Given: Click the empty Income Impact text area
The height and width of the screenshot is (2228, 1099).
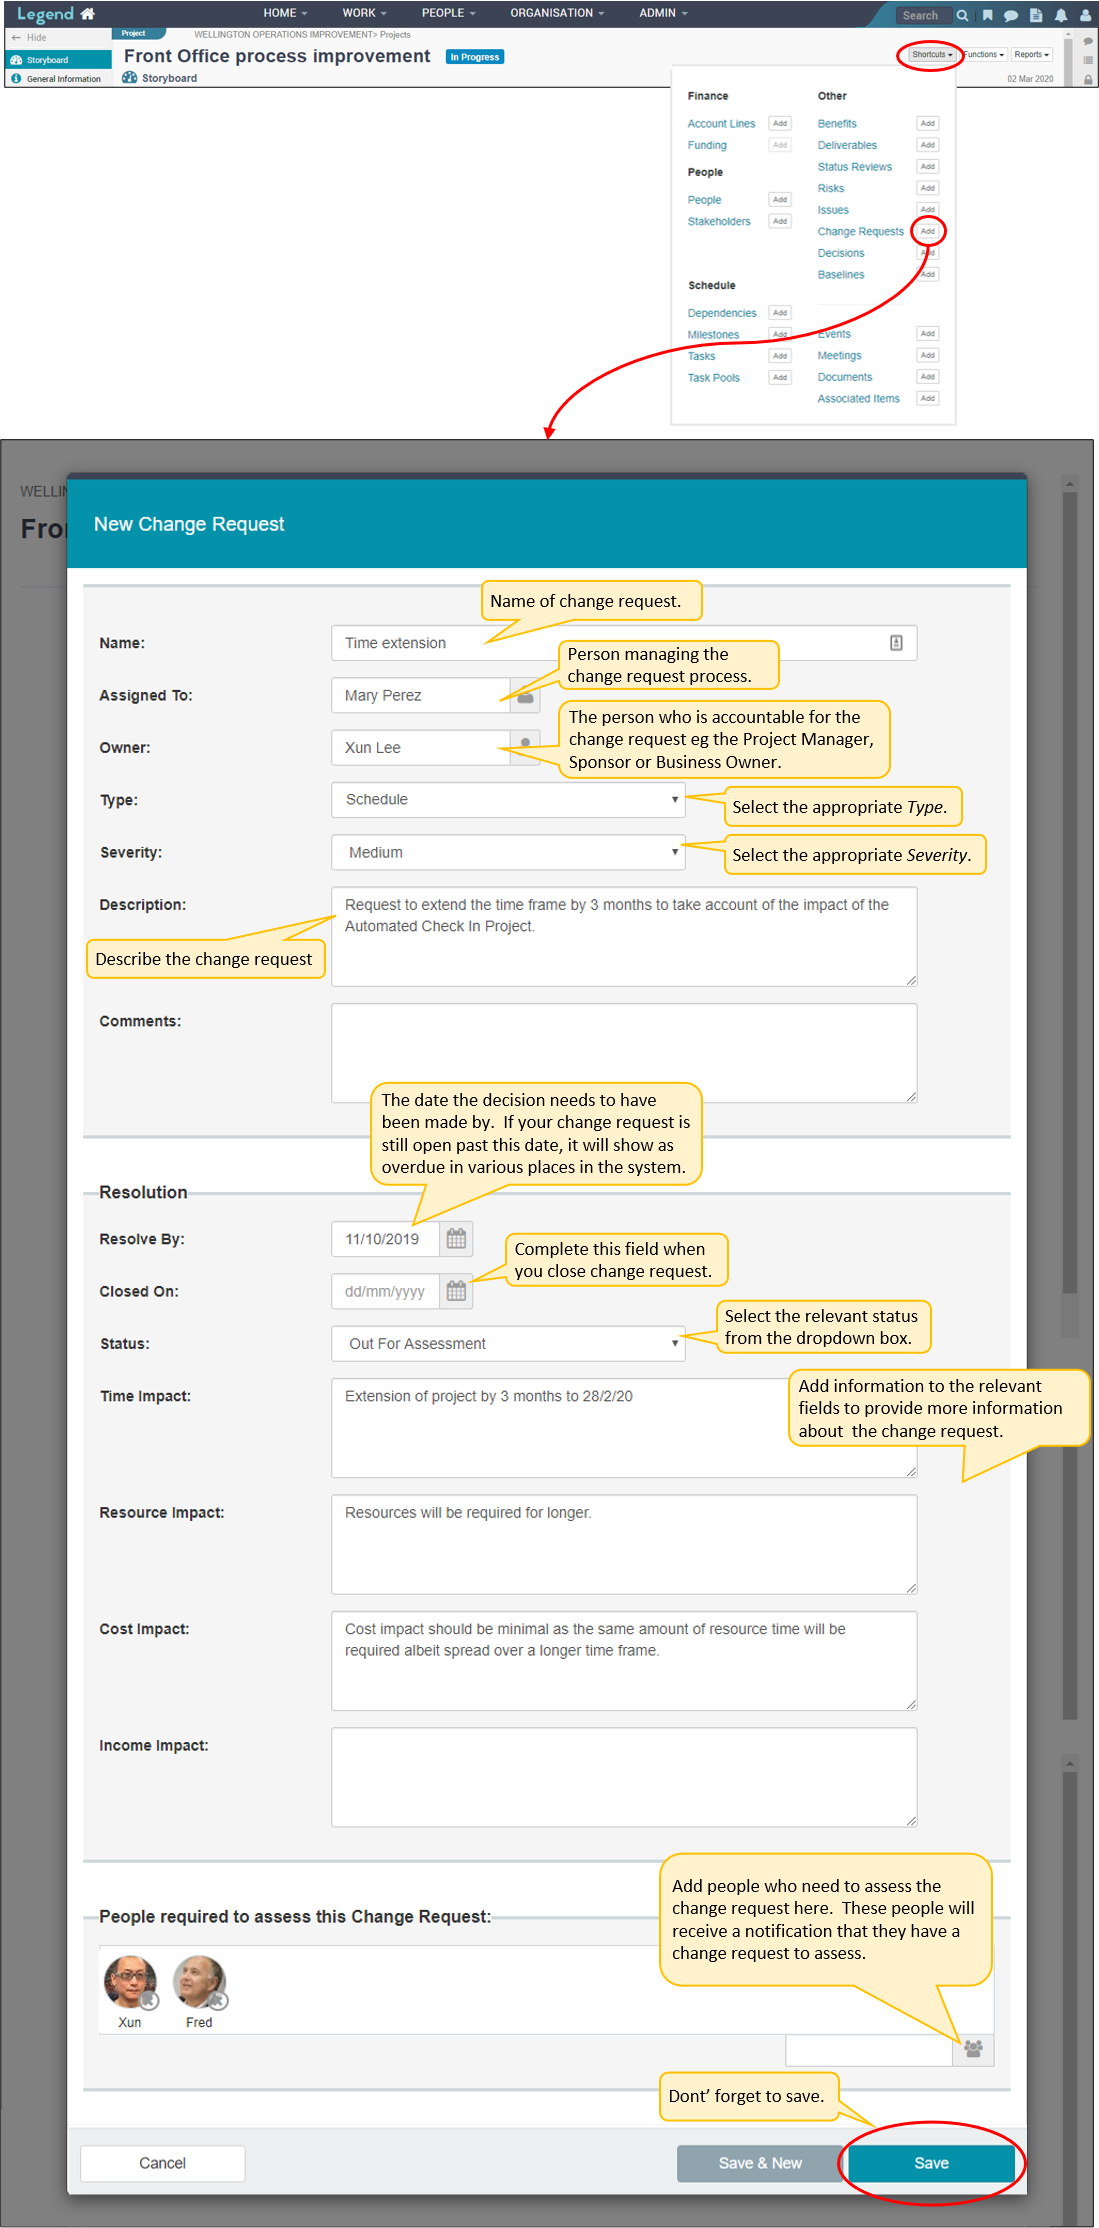Looking at the screenshot, I should [x=624, y=1777].
